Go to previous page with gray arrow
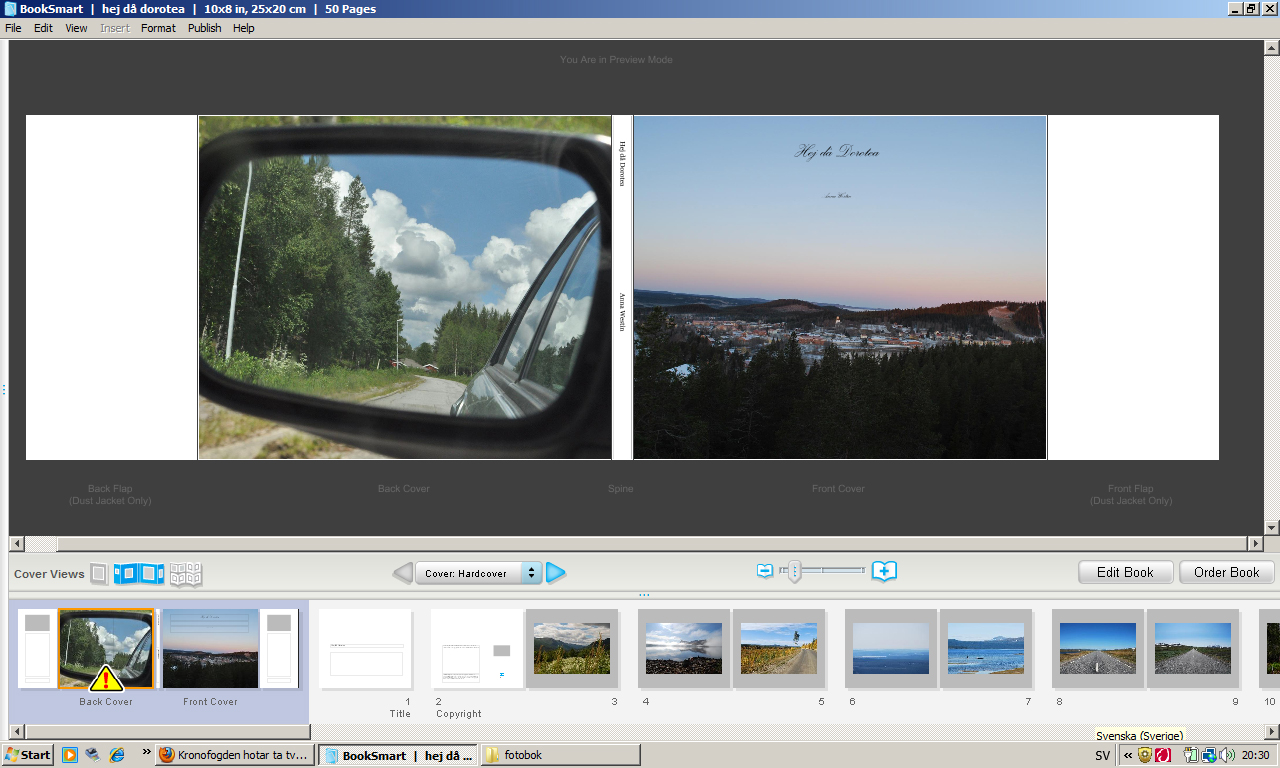 click(402, 573)
